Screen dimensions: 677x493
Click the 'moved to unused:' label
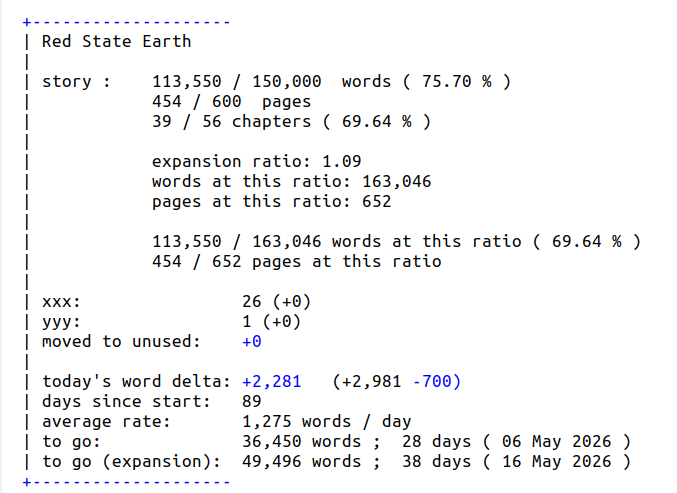[x=121, y=341]
